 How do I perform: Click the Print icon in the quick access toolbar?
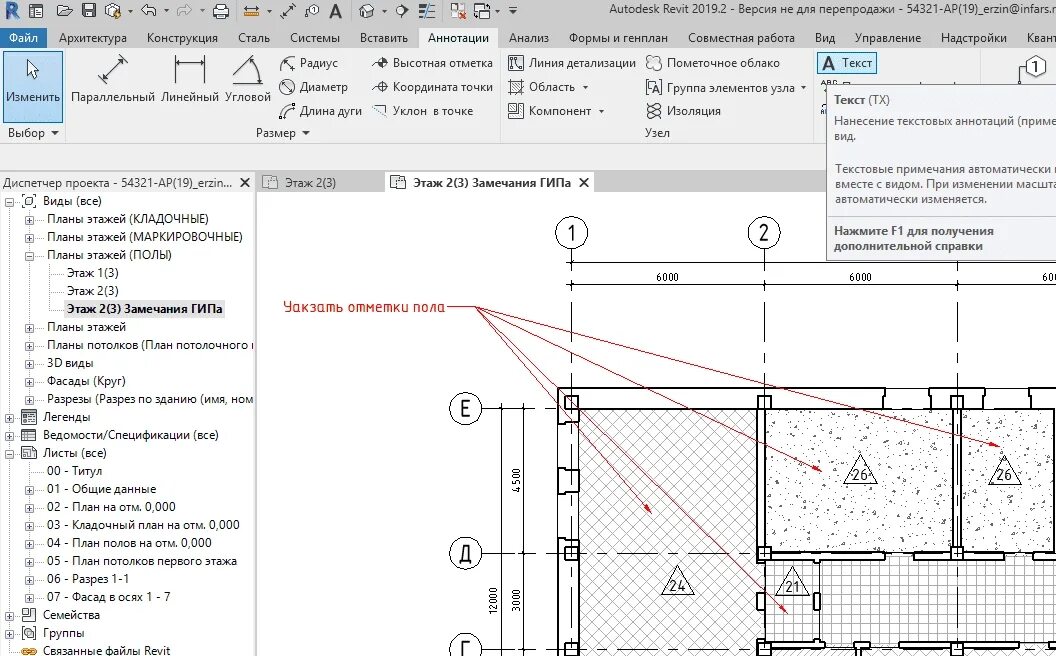tap(220, 11)
